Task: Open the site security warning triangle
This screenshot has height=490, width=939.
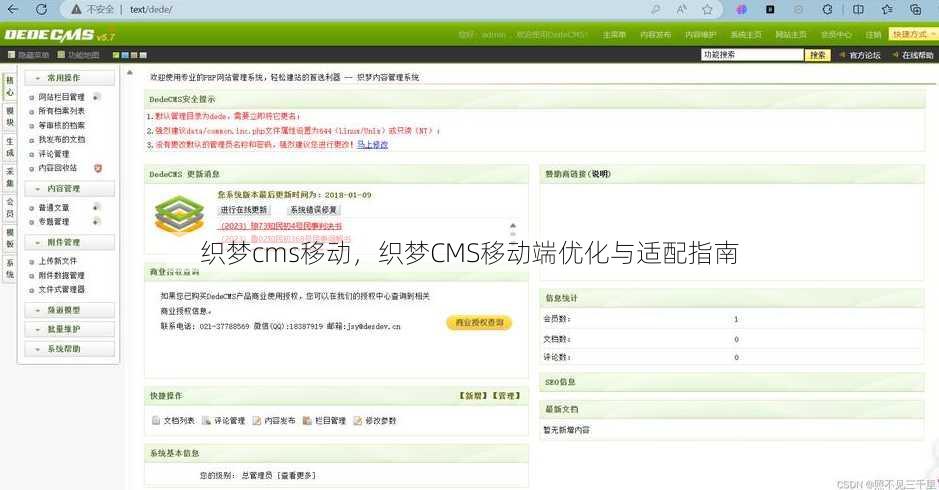Action: pos(76,10)
